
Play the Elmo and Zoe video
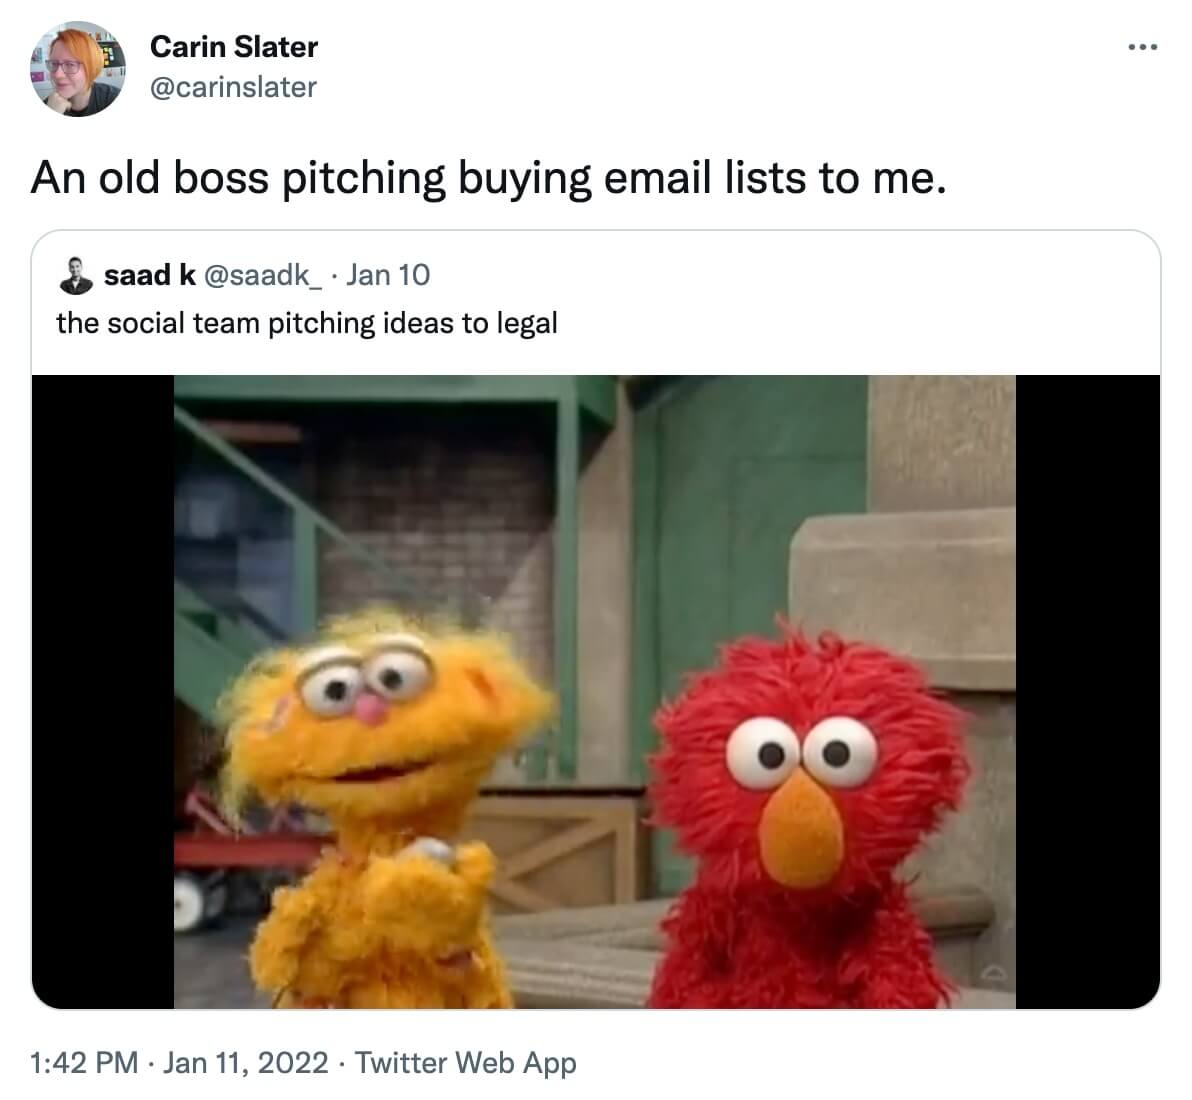click(x=595, y=692)
